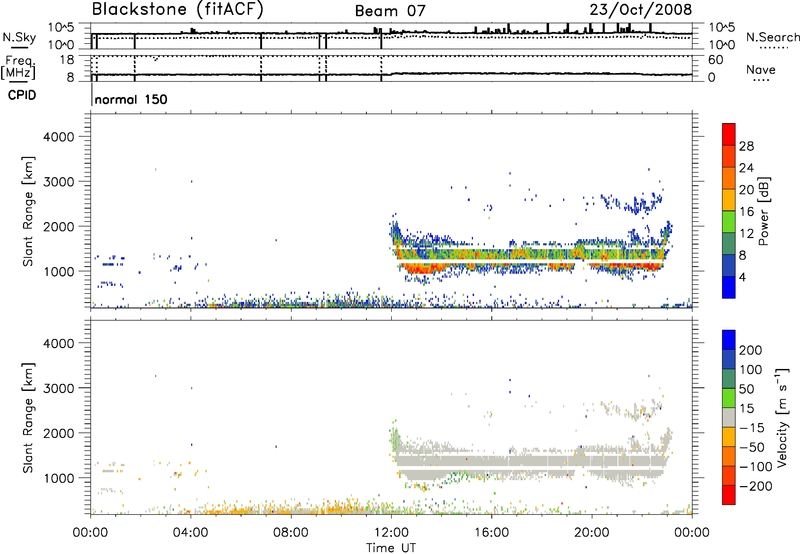Viewport: 800px width, 554px height.
Task: Click the N.Search legend label
Action: pyautogui.click(x=772, y=37)
